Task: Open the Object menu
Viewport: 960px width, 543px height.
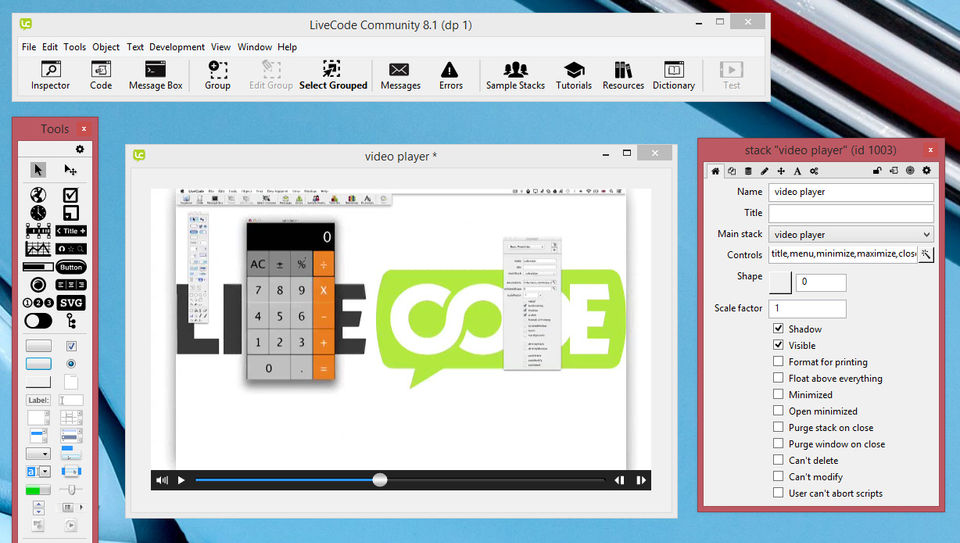Action: [x=106, y=47]
